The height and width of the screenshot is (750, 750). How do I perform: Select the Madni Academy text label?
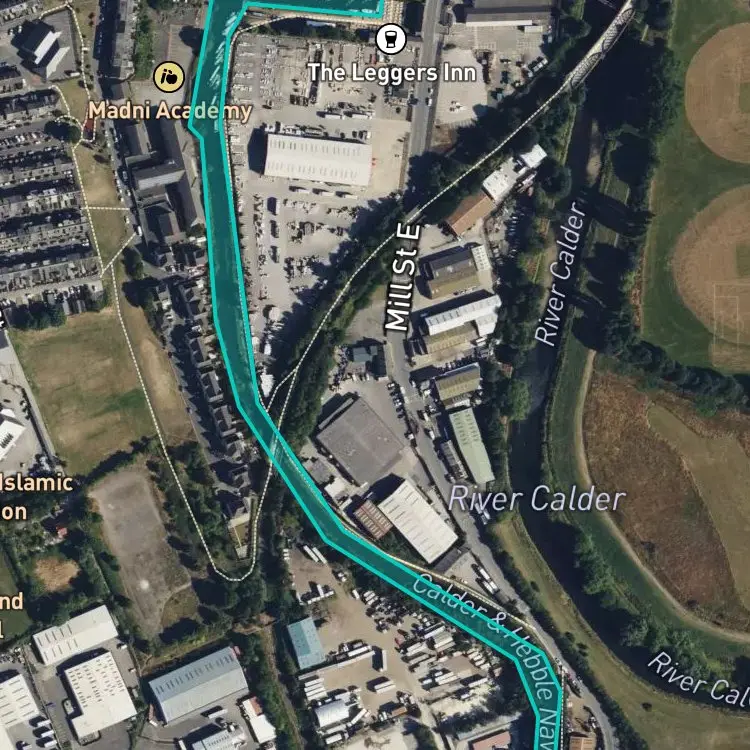tap(170, 111)
